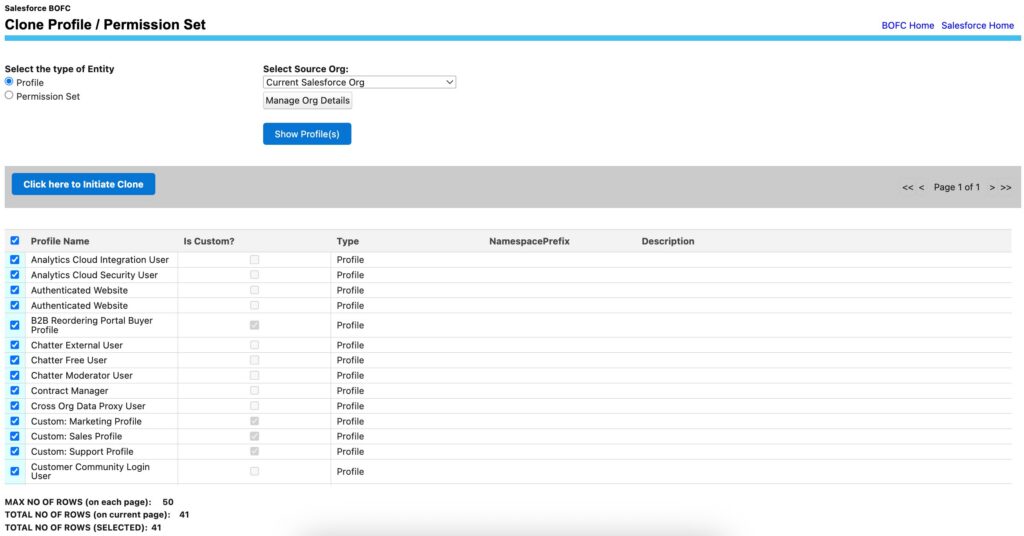Click Is Custom checkbox for B2B Reordering Portal

(254, 325)
